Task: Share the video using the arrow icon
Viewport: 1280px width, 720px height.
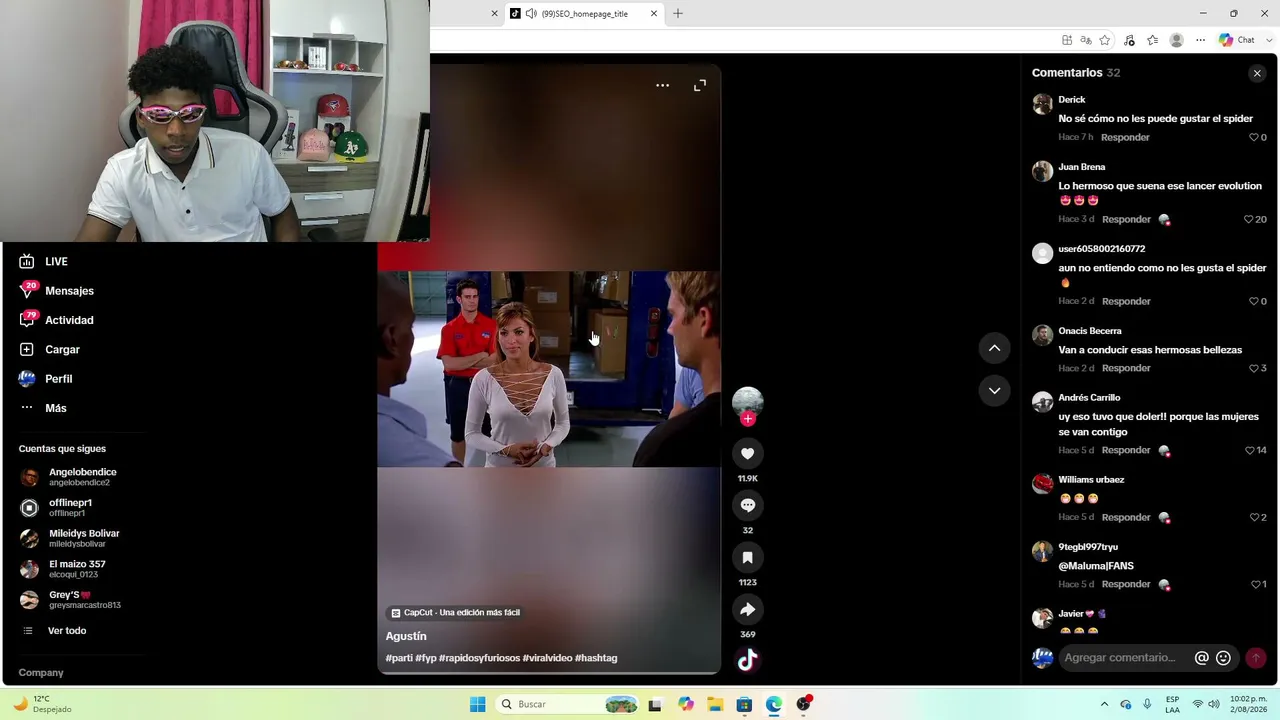Action: coord(747,610)
